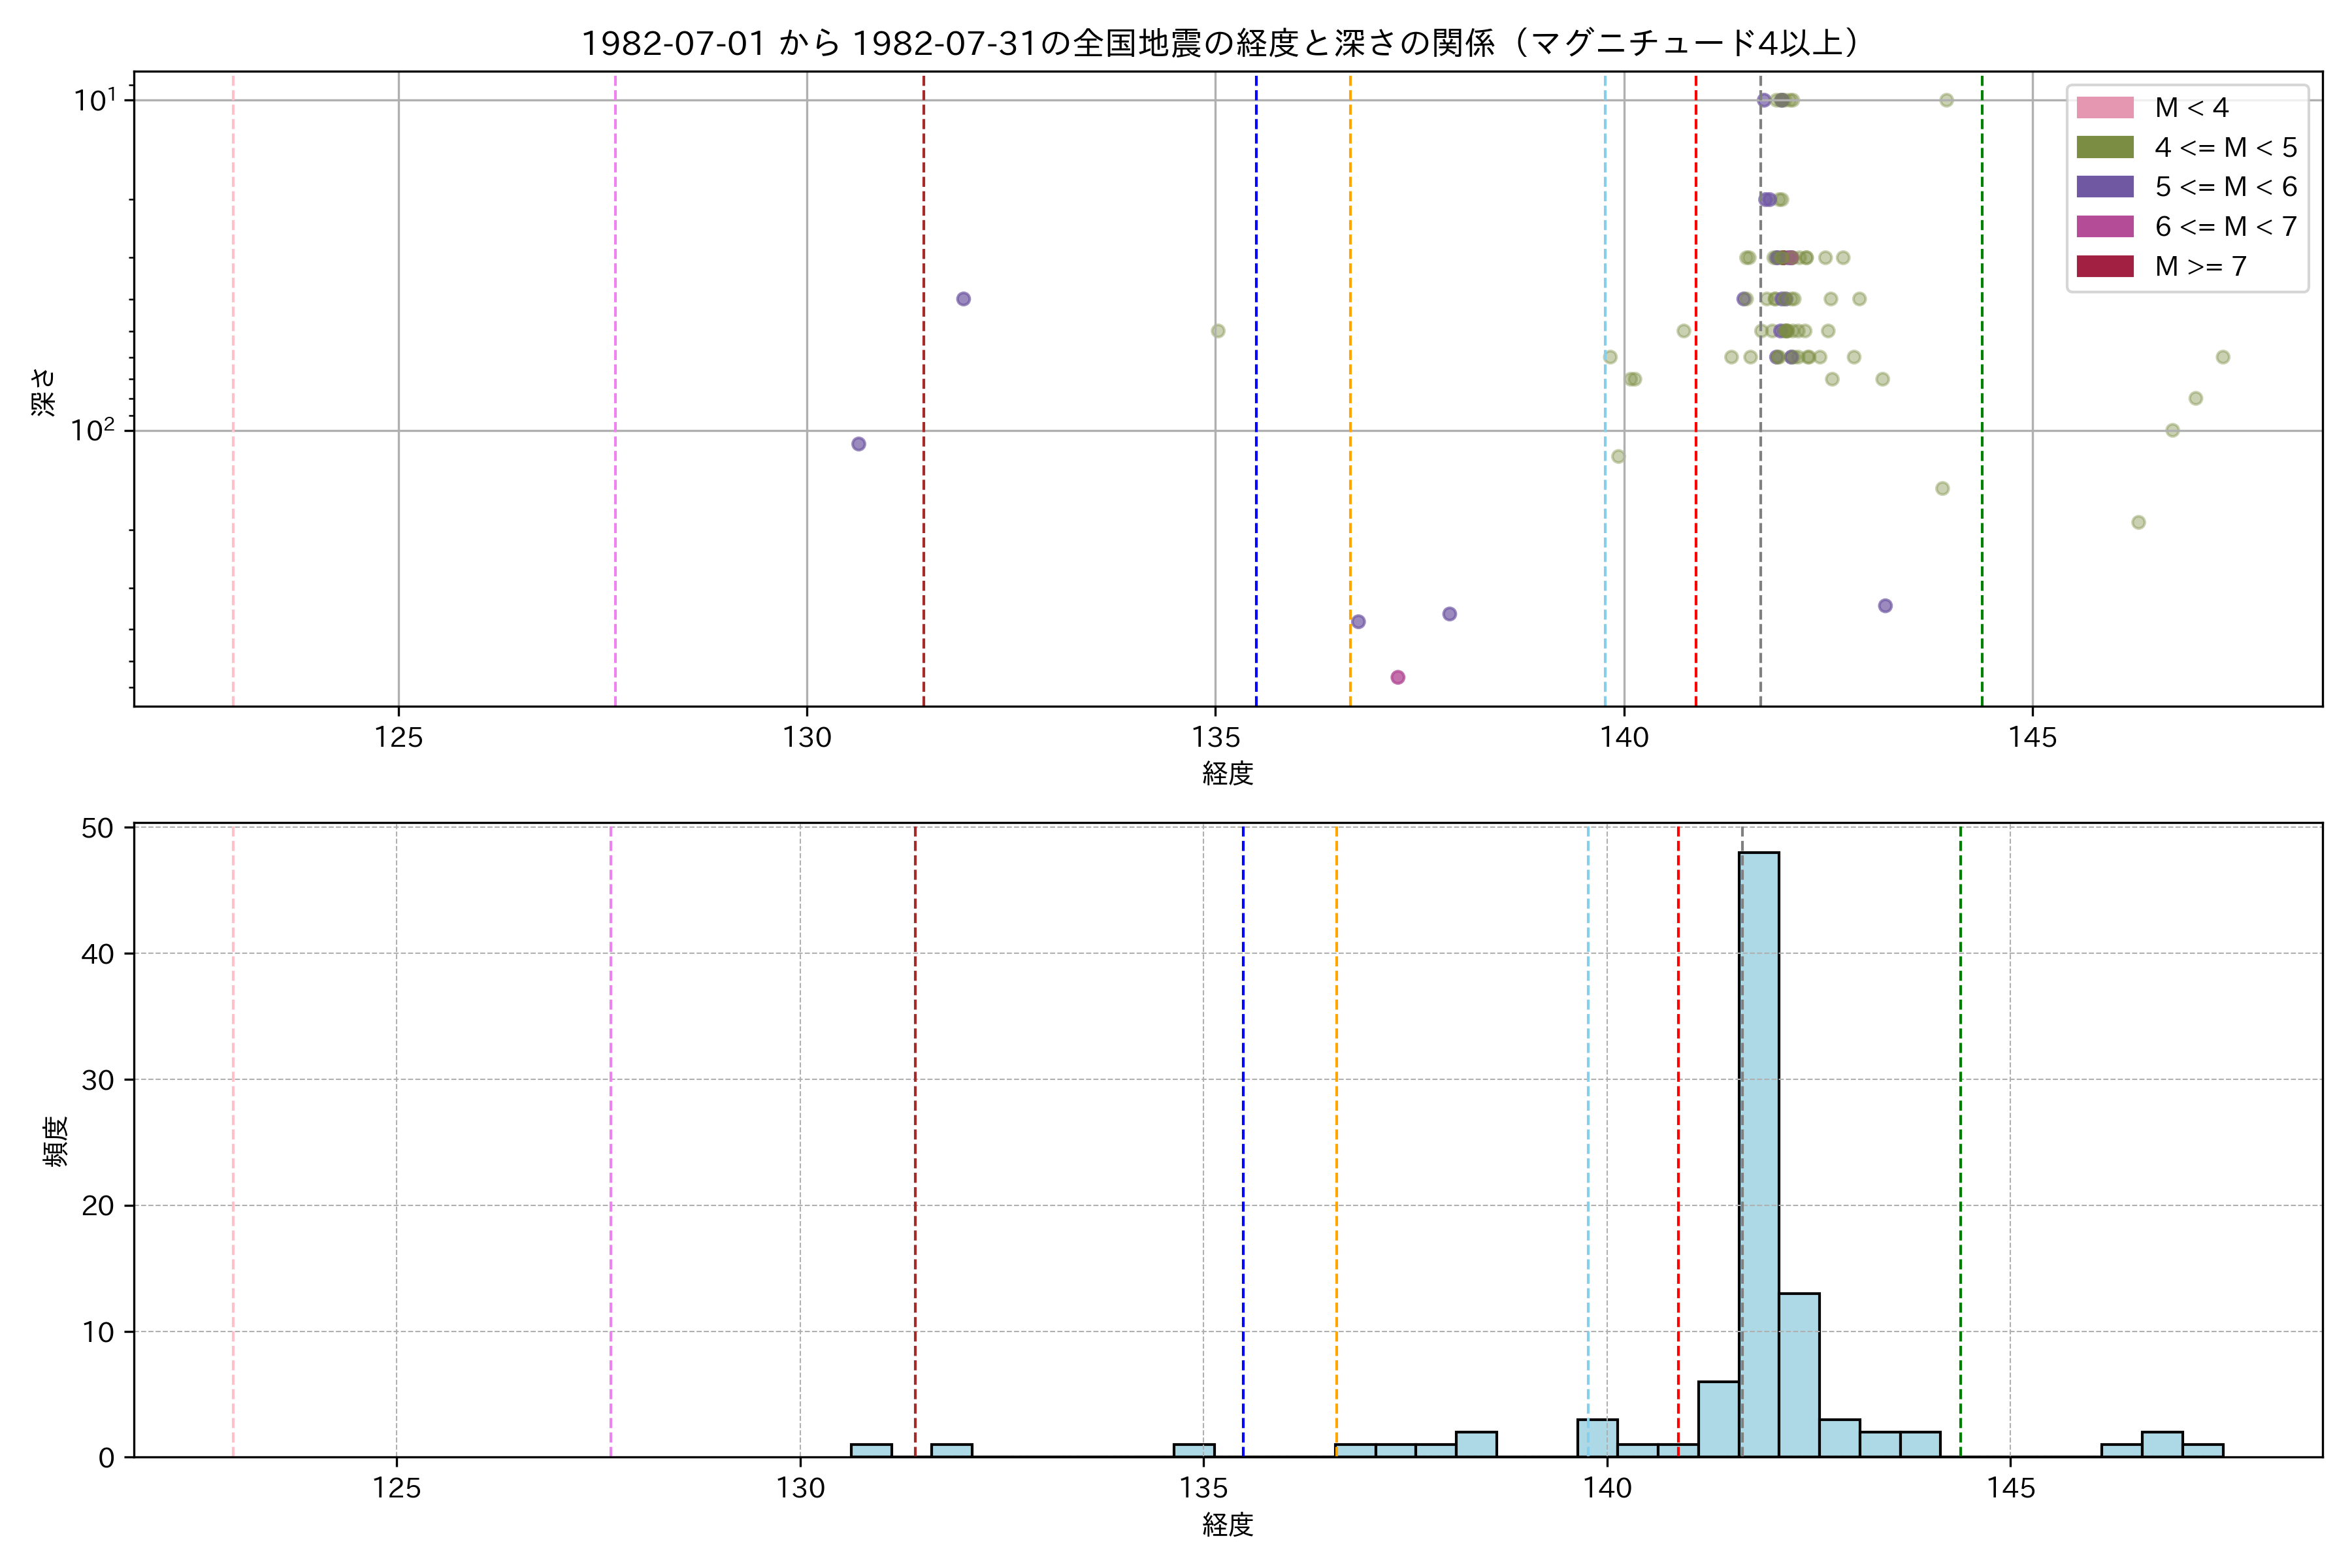The image size is (2352, 1568).
Task: Click the small histogram bar just left of 135
Action: pyautogui.click(x=1194, y=1450)
